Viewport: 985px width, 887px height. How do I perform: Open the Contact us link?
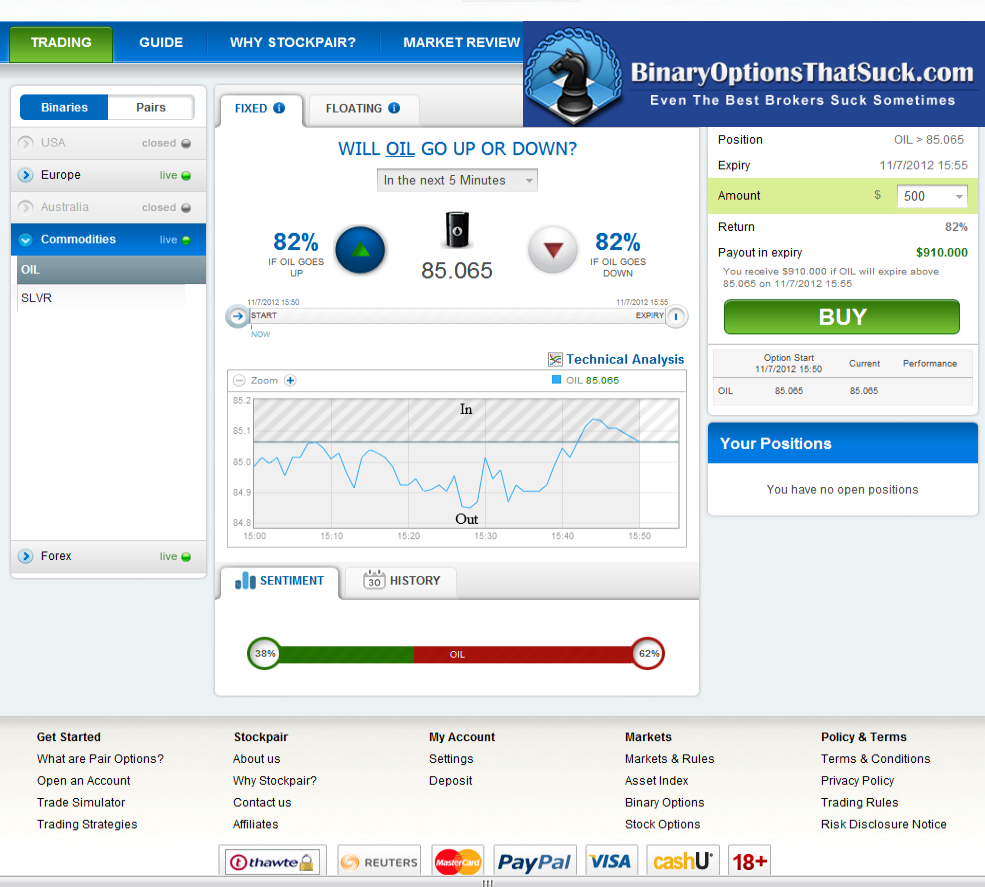pos(262,802)
